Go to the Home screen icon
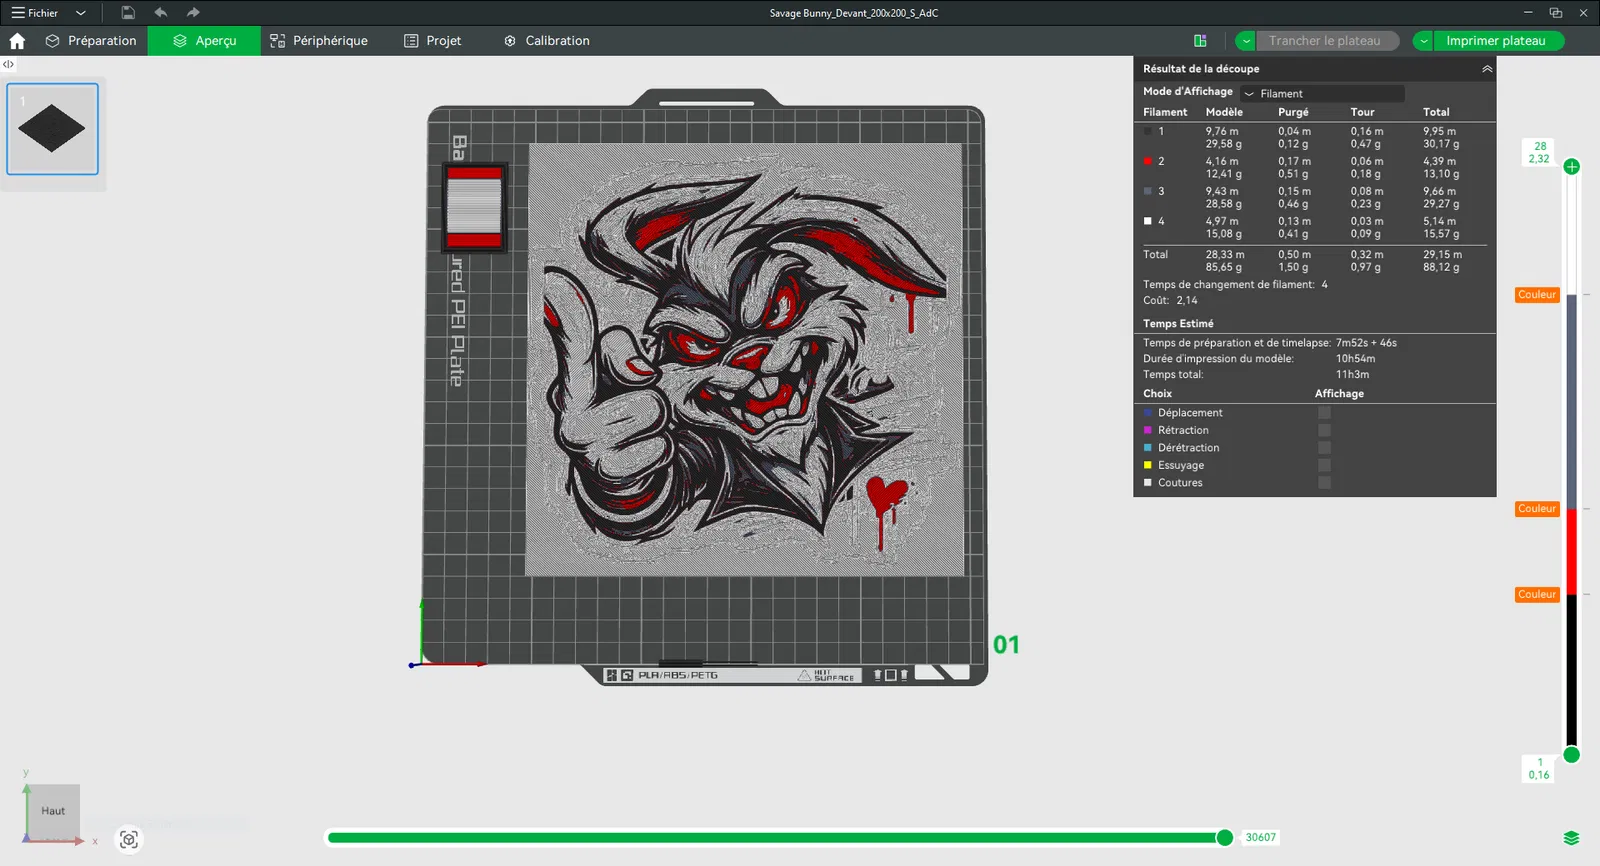Viewport: 1600px width, 866px height. [17, 41]
